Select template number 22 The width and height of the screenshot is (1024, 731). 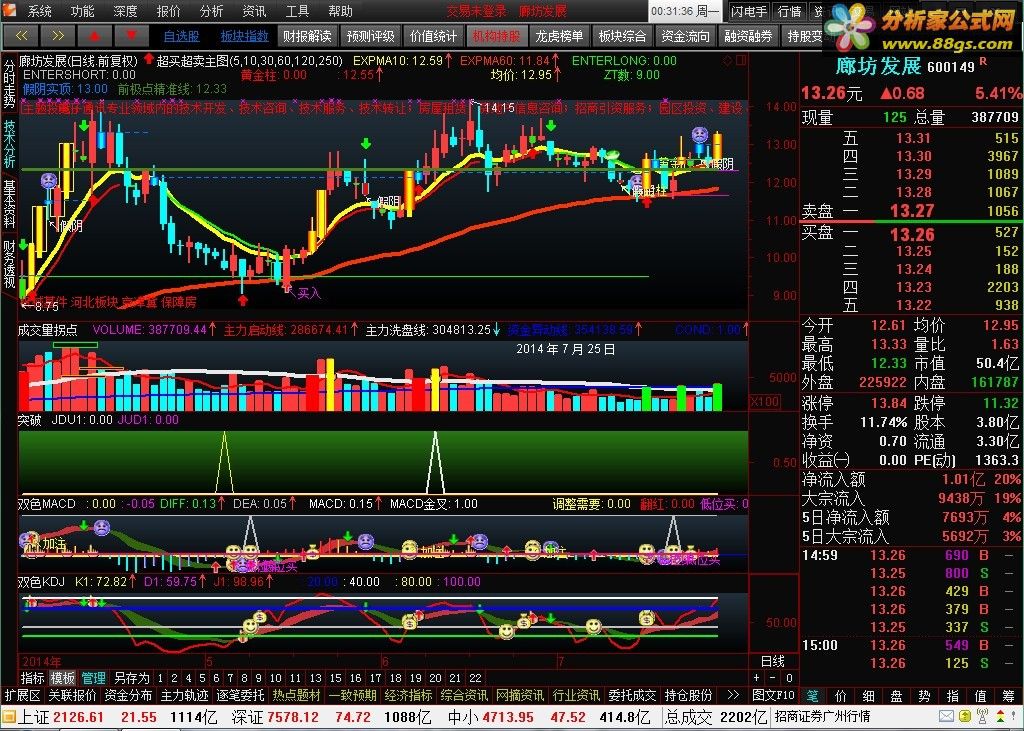click(475, 678)
